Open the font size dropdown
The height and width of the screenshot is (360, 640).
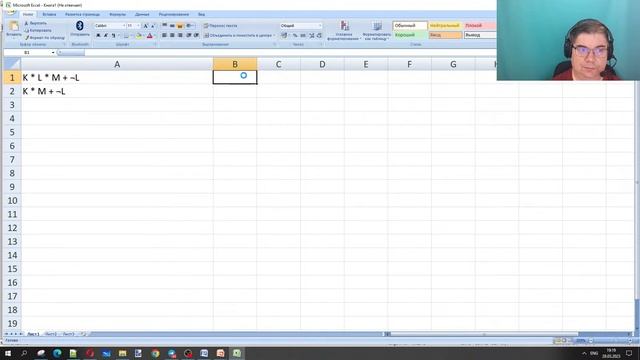[138, 26]
